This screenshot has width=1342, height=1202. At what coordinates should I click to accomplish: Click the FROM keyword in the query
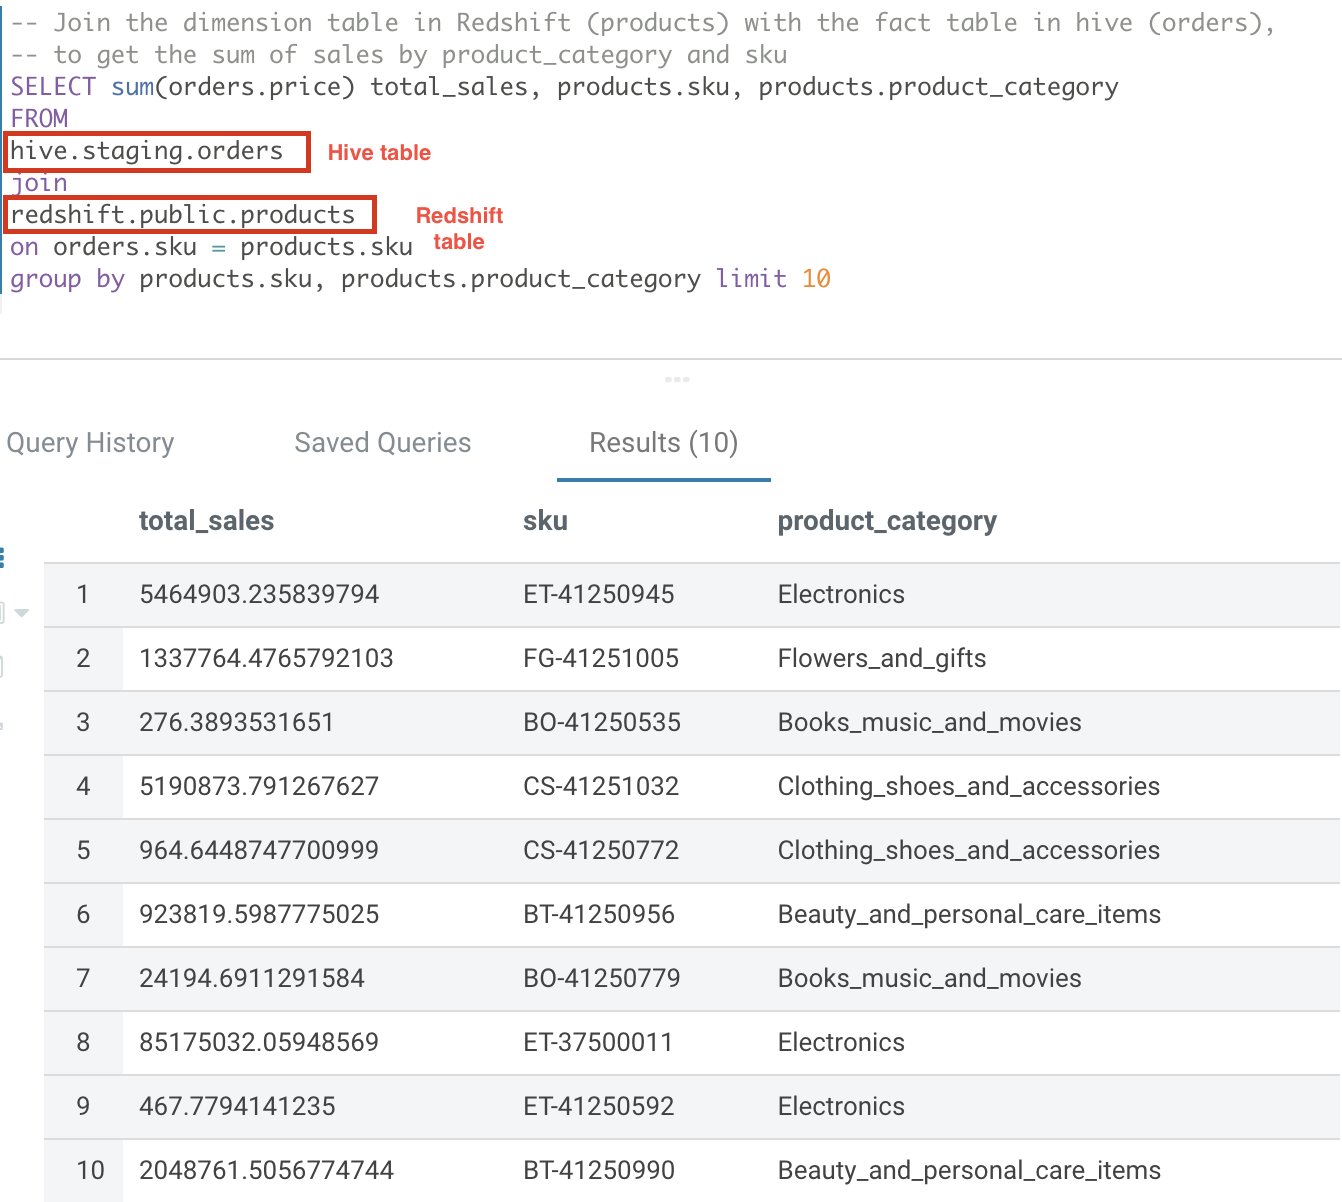point(39,119)
